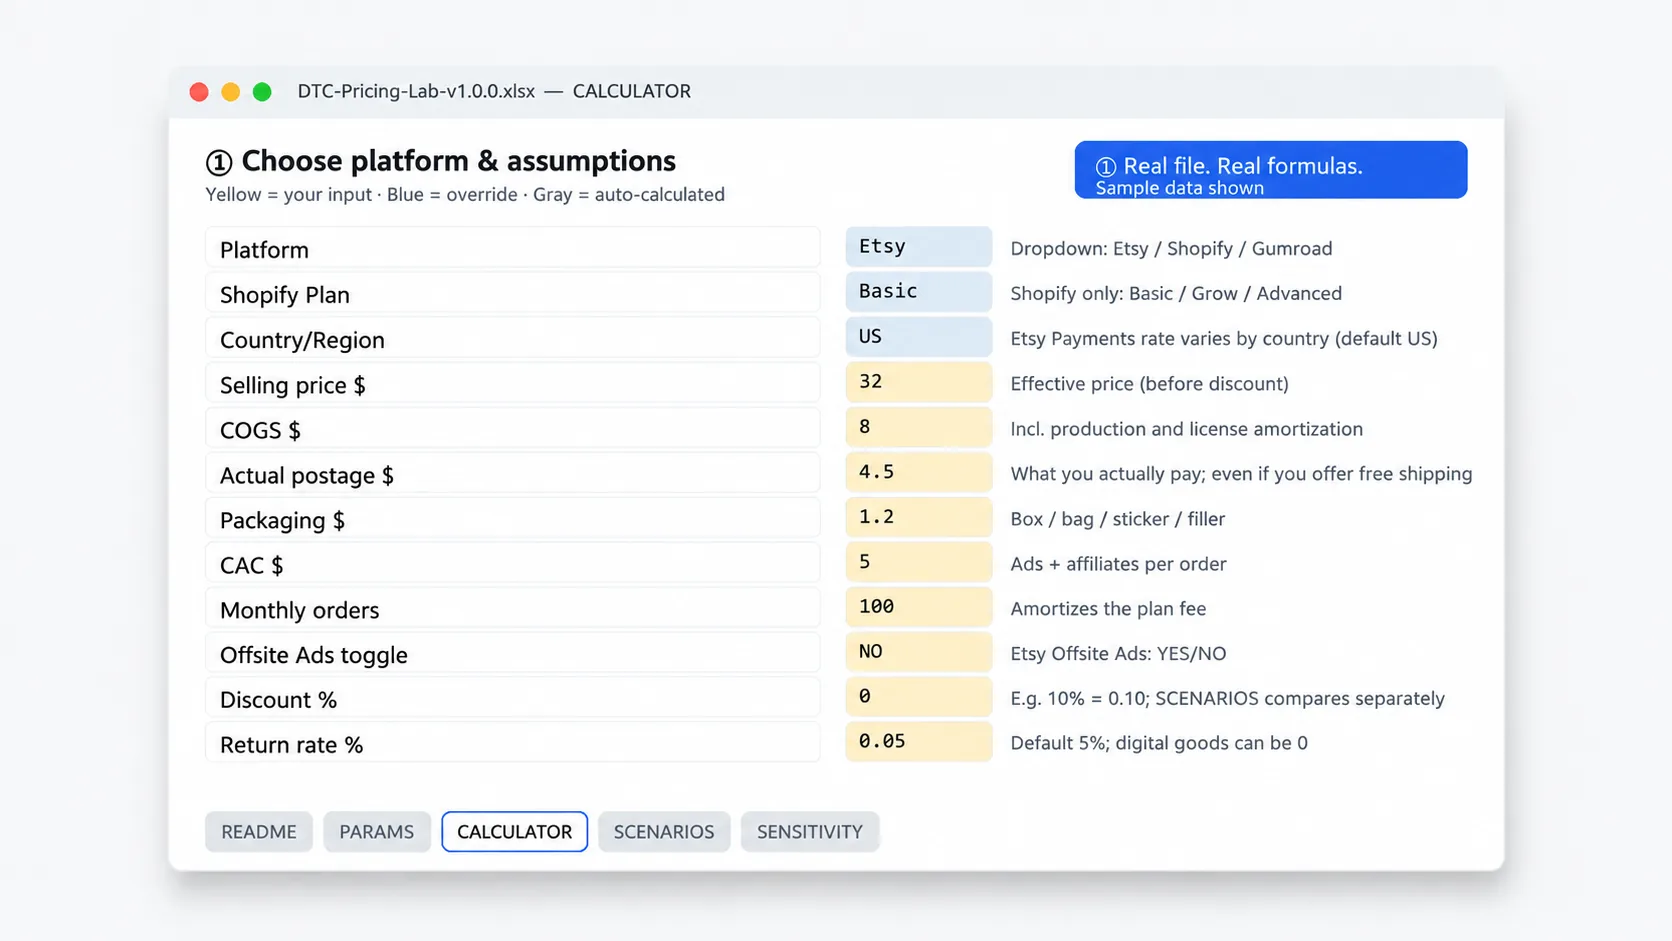Click the 'Shopify only: Basic / Grow / Advanced' note

click(x=1176, y=293)
